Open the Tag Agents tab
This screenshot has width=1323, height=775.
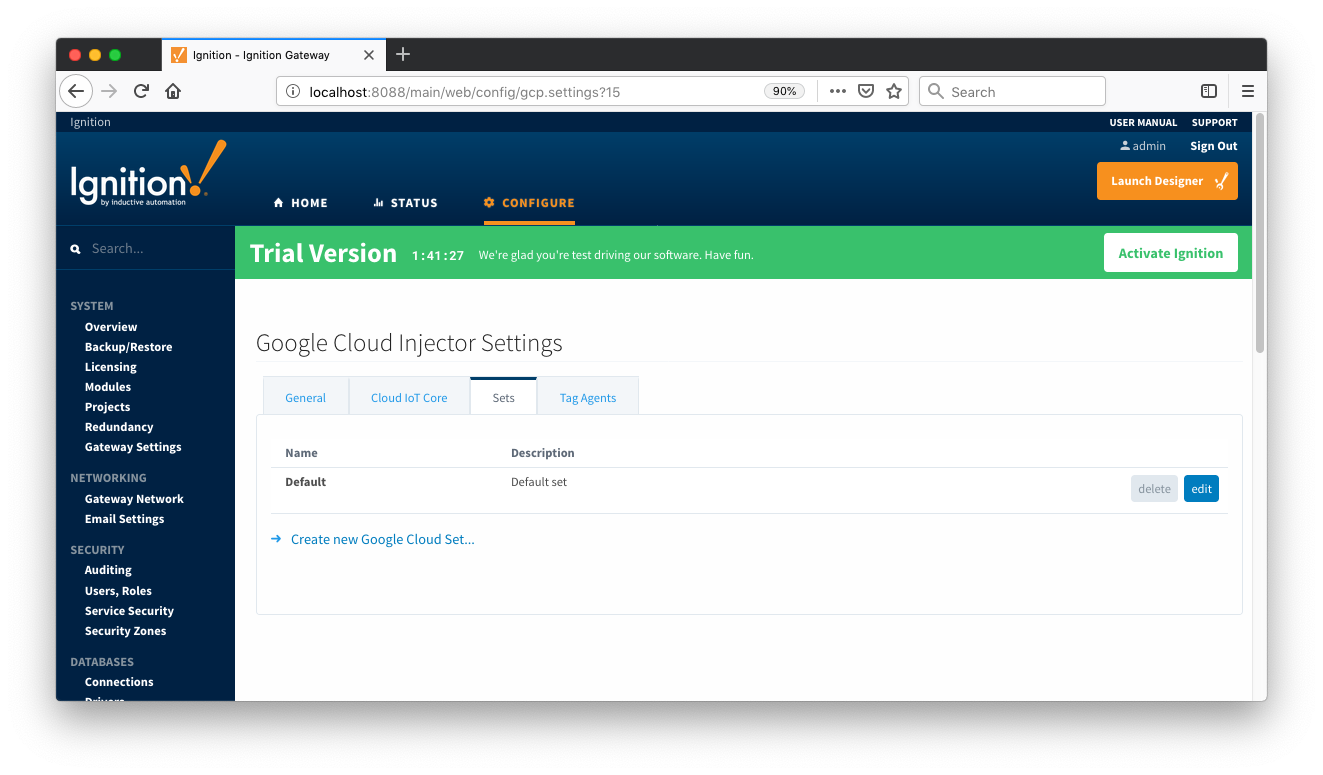587,397
